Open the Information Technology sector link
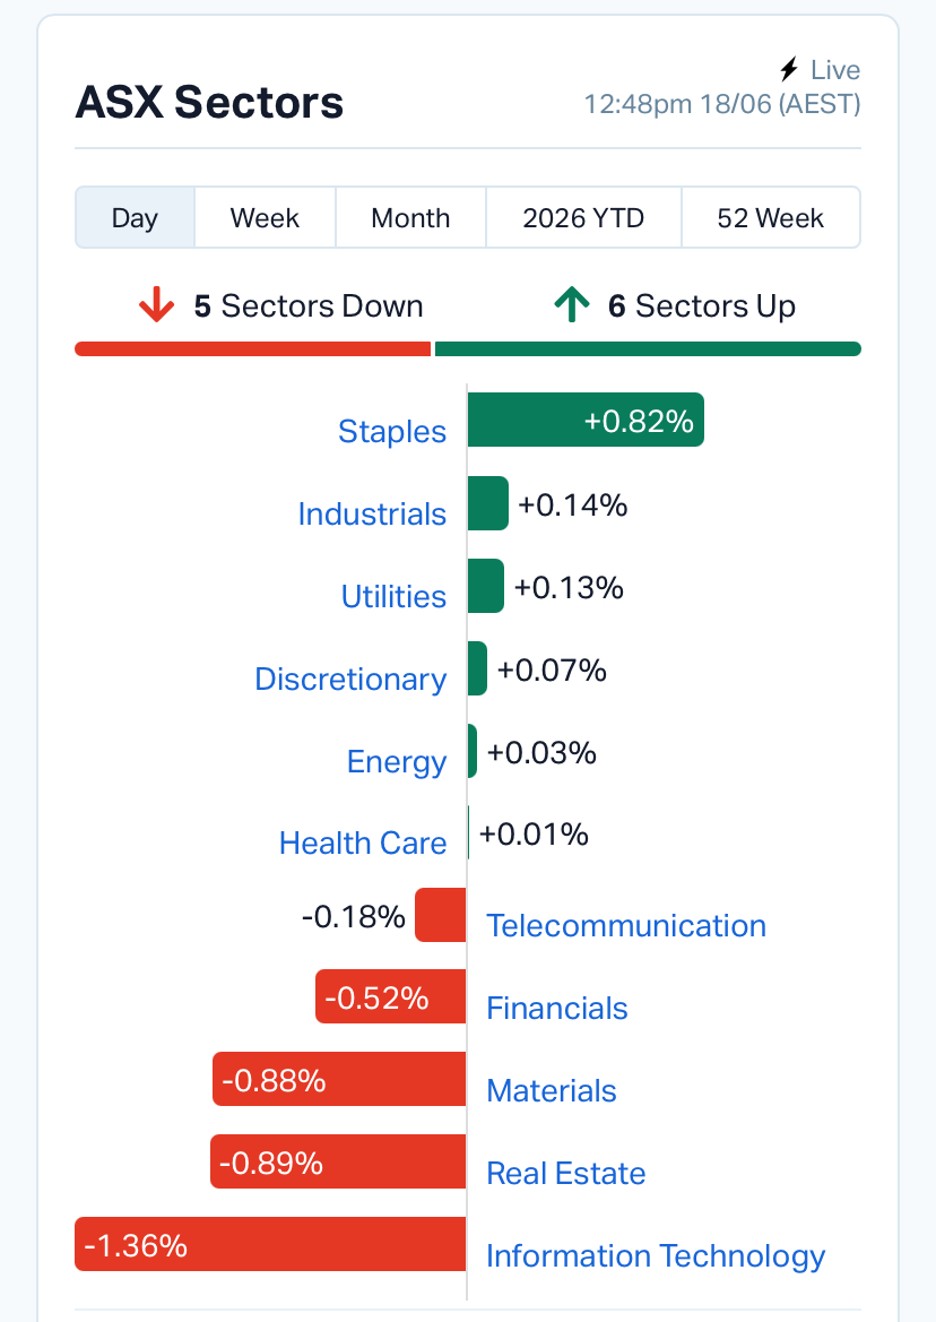Screen dimensions: 936x1322 click(x=656, y=1256)
